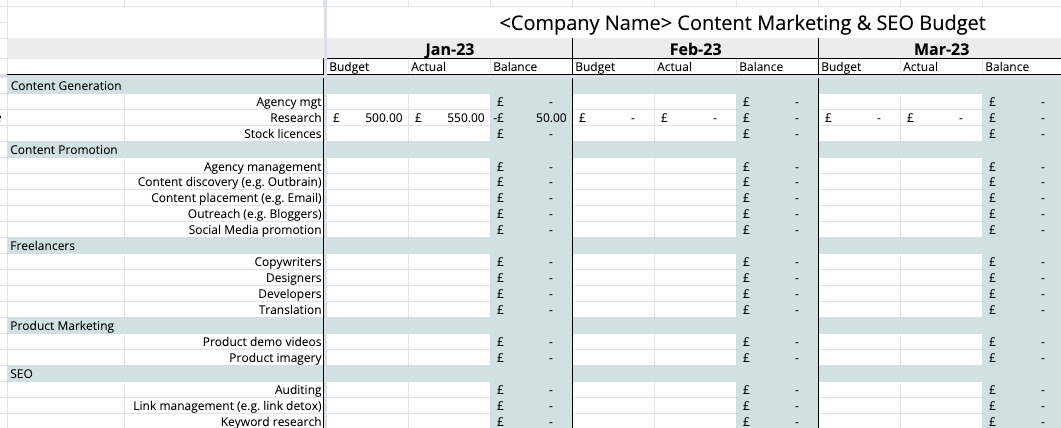Select the Agency mgt row label
This screenshot has width=1061, height=428.
[x=289, y=102]
